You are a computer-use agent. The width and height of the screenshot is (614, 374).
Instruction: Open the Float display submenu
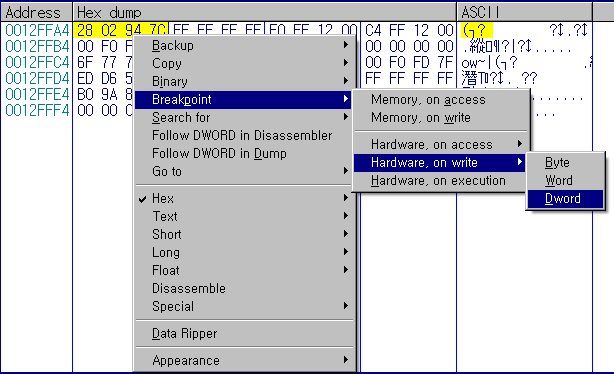pyautogui.click(x=245, y=271)
